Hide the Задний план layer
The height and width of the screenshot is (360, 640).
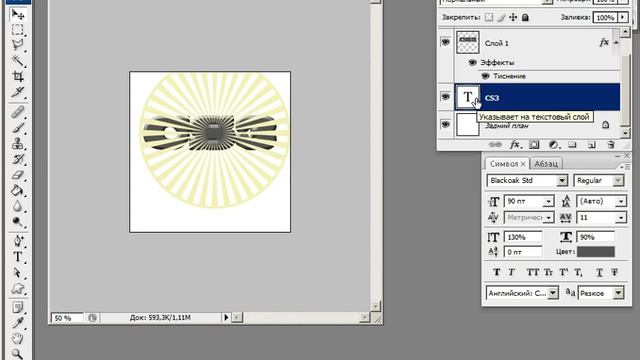[x=445, y=124]
